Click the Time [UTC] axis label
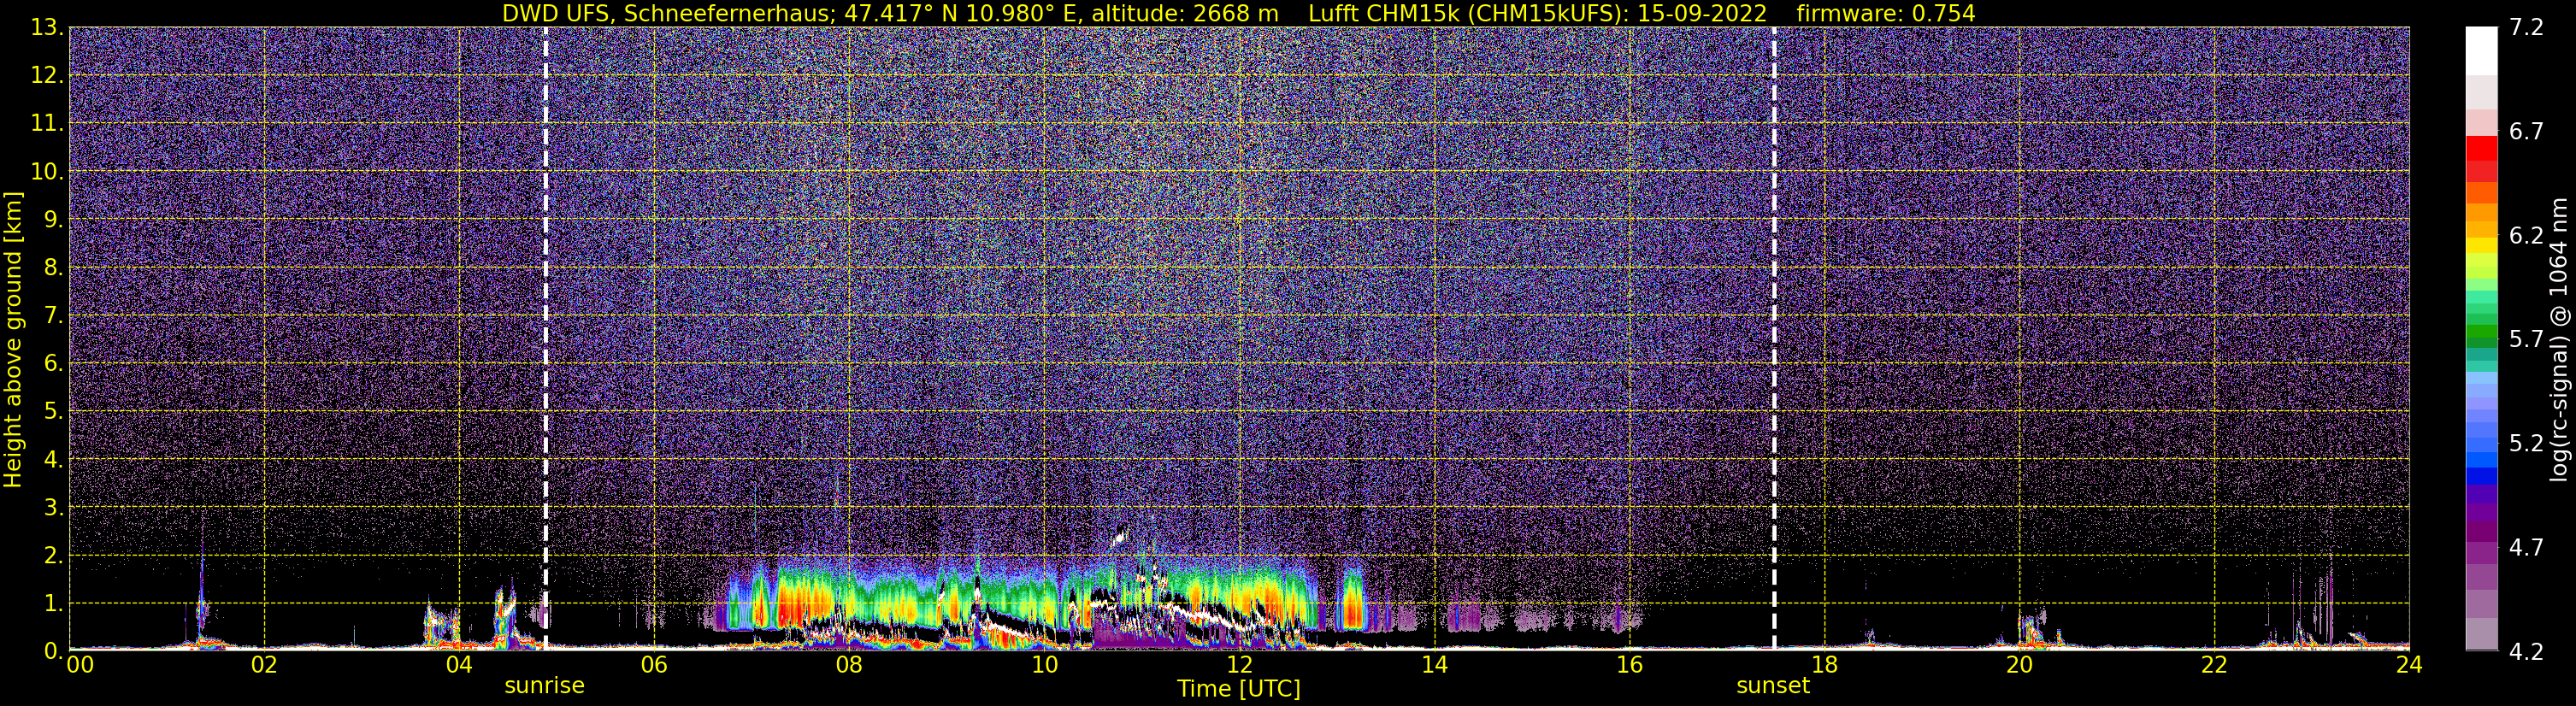This screenshot has width=2576, height=706. point(1239,689)
